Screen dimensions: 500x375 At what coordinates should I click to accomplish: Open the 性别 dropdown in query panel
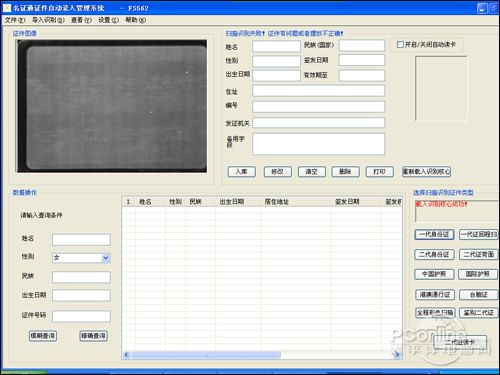[x=106, y=258]
